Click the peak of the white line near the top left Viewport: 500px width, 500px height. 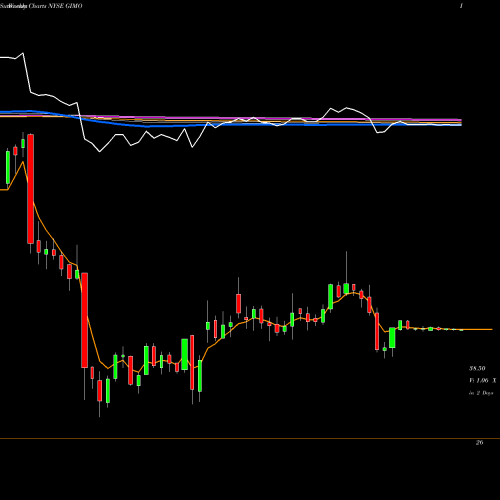click(x=23, y=53)
